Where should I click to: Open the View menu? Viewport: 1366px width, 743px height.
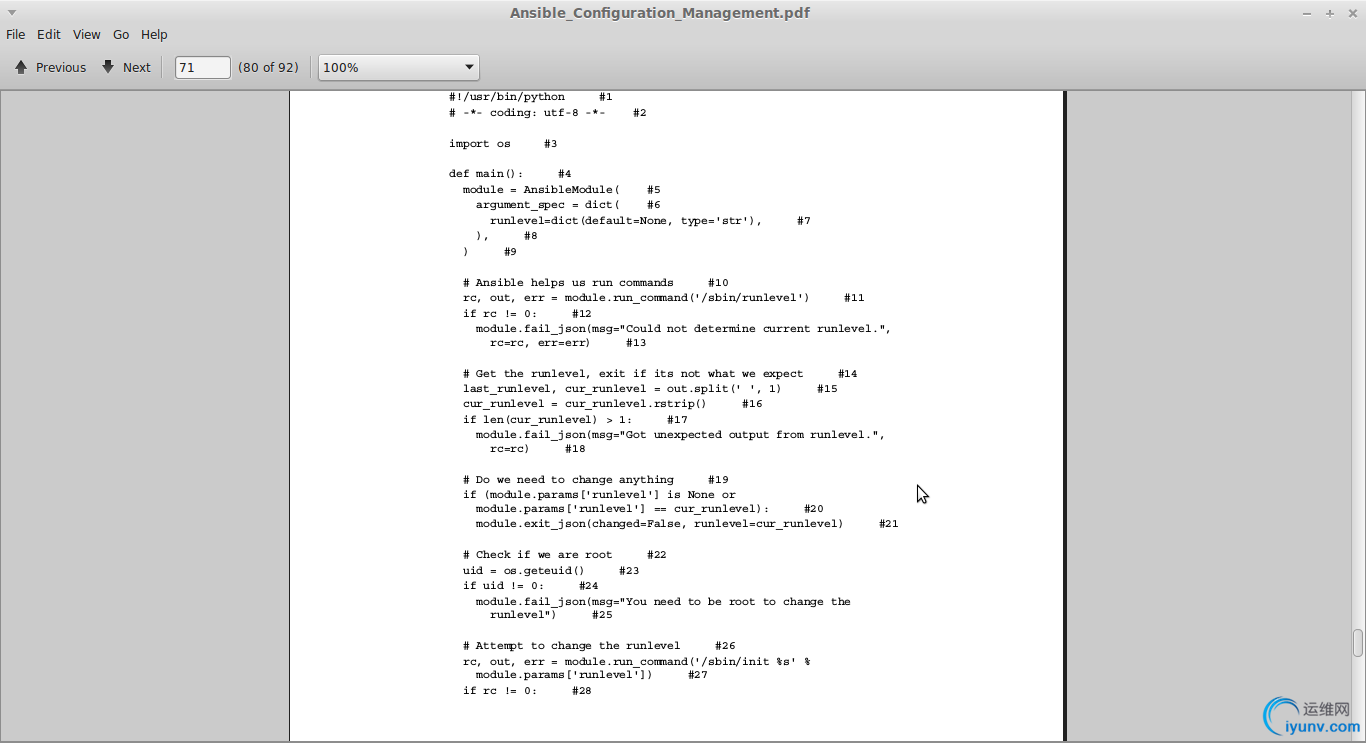point(87,34)
